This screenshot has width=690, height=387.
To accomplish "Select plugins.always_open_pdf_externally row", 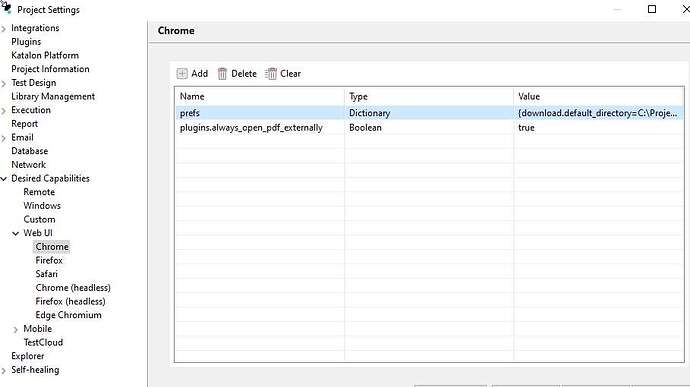I will click(x=429, y=128).
